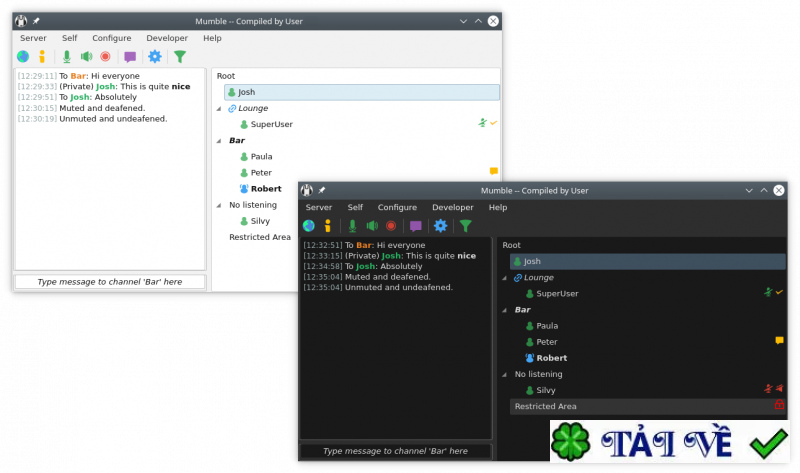Open server information icon in dark window
The width and height of the screenshot is (800, 473).
(x=328, y=226)
